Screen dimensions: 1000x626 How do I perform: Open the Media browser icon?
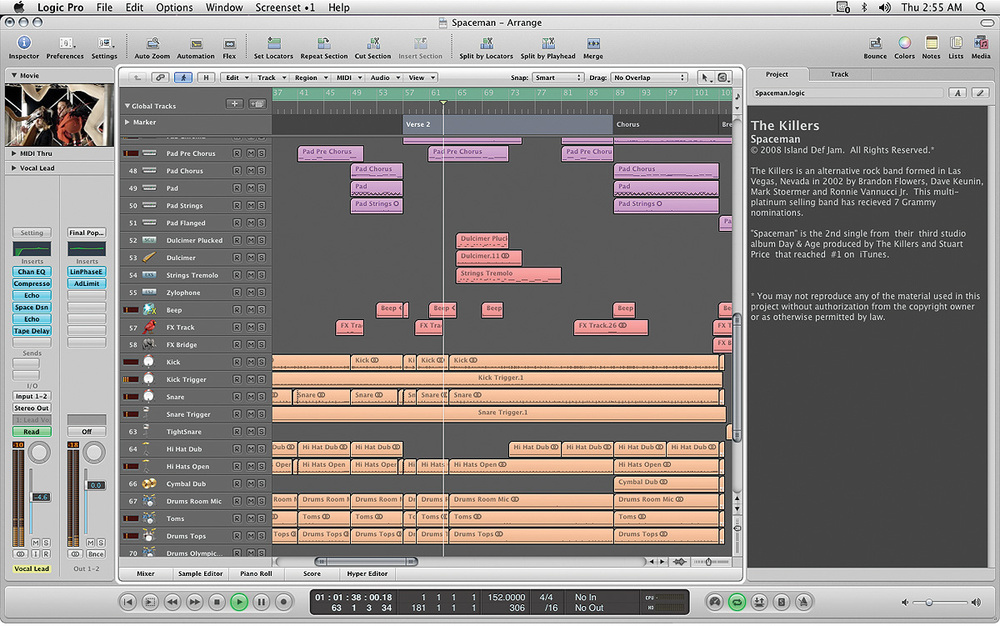coord(980,44)
